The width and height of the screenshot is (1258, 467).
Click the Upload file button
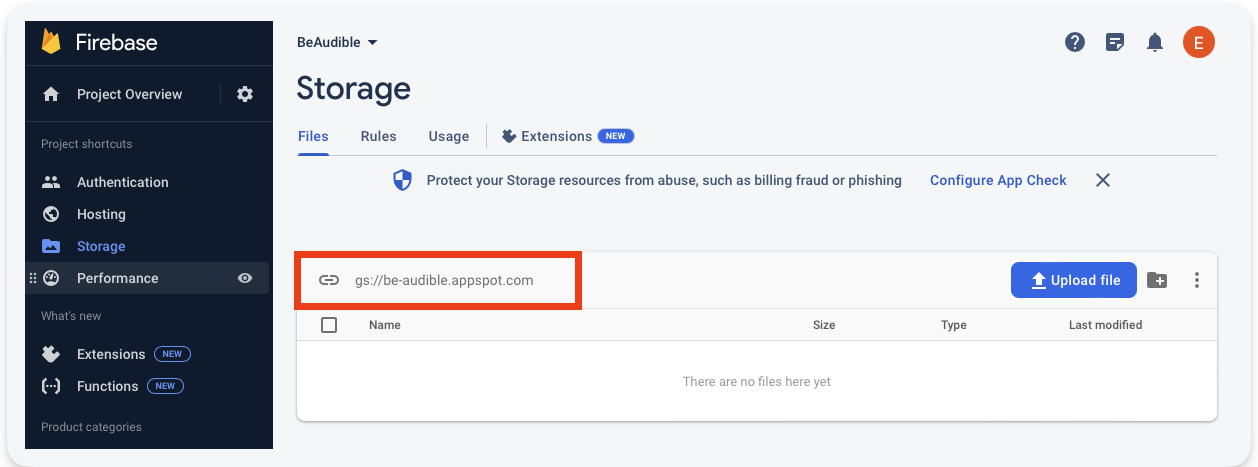(x=1074, y=280)
